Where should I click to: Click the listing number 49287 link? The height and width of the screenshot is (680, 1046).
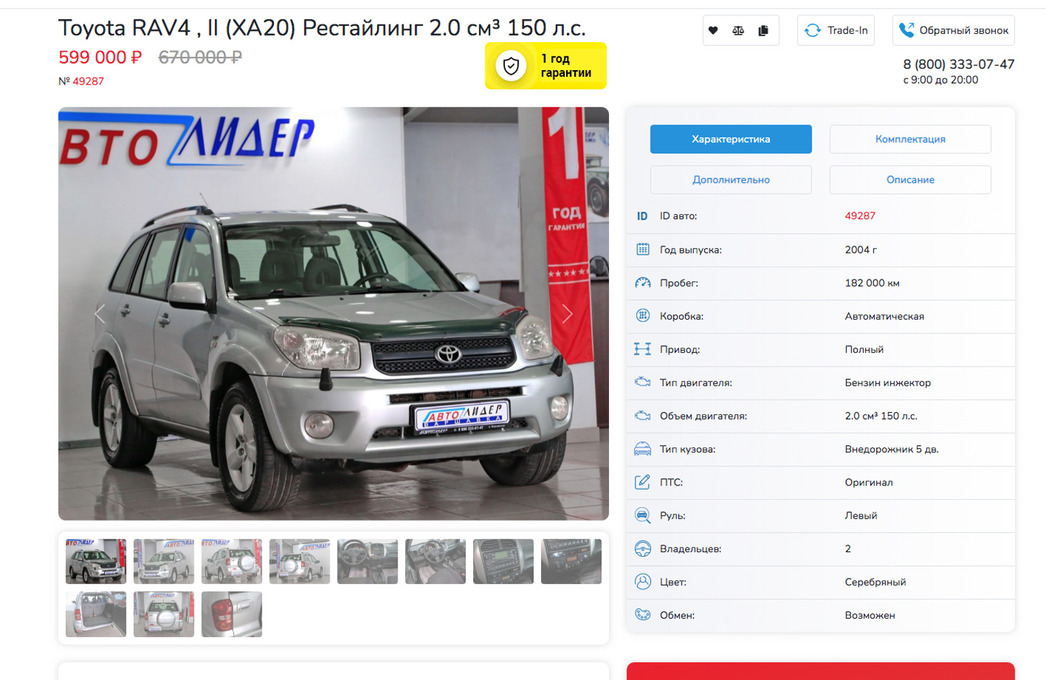(88, 81)
